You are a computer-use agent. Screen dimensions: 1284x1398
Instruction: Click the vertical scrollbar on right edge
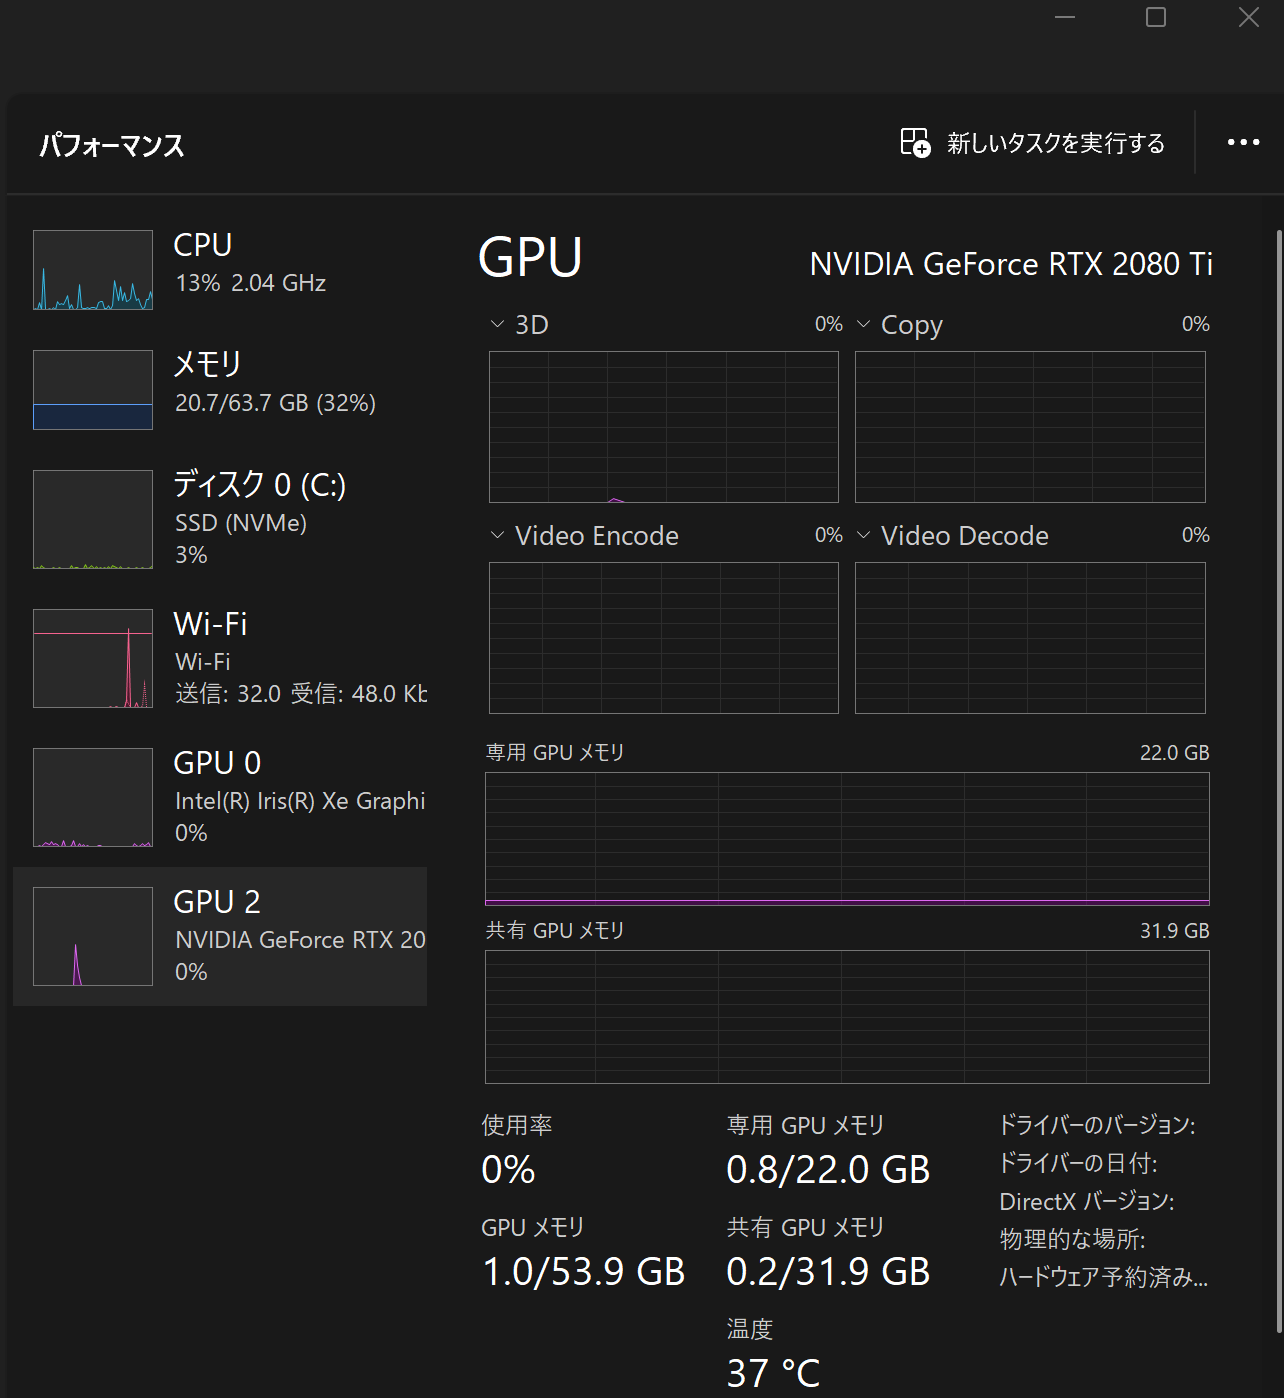click(1278, 780)
